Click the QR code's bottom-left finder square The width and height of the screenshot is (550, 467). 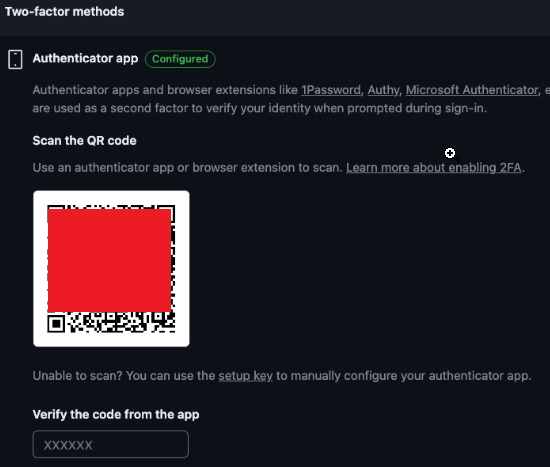(56, 323)
